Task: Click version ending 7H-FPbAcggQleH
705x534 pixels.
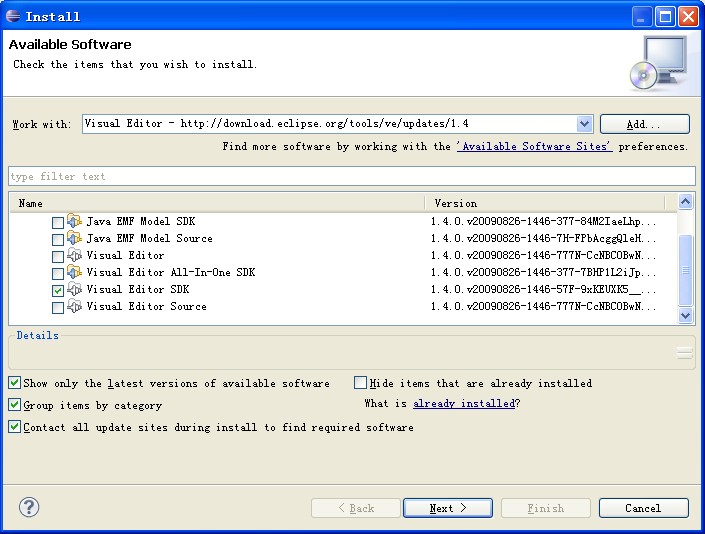Action: coord(543,238)
